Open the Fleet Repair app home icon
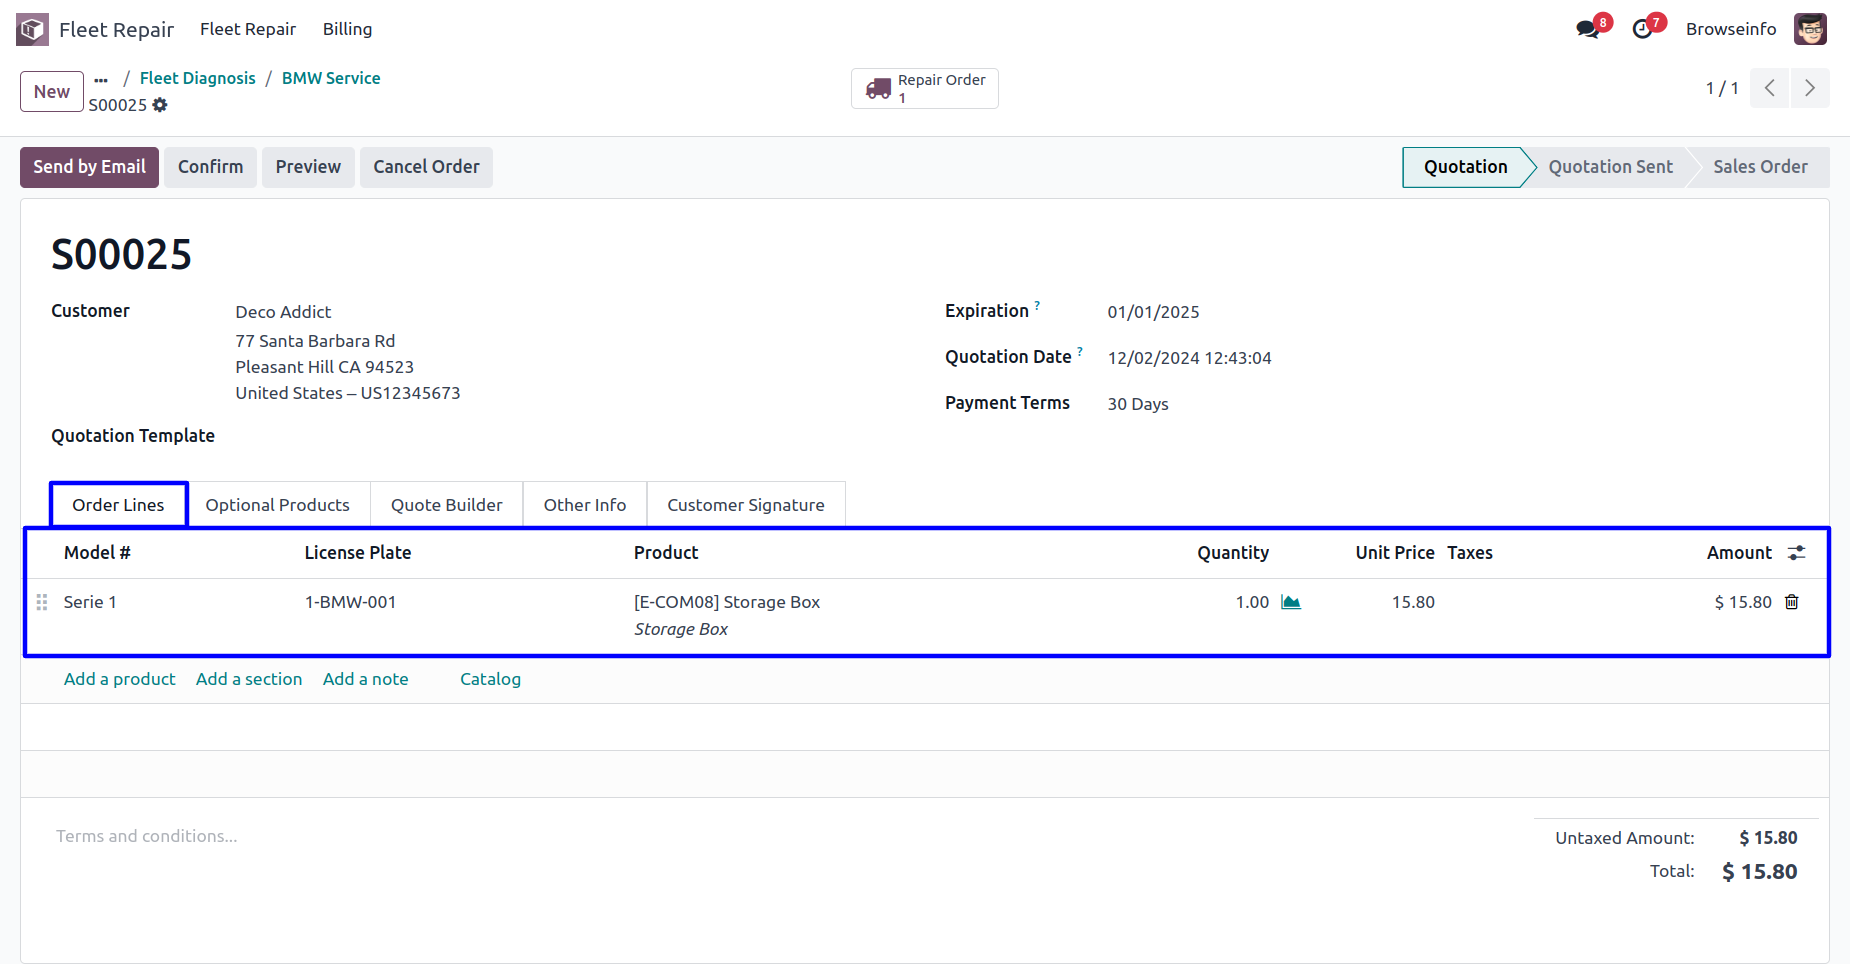 click(x=32, y=29)
